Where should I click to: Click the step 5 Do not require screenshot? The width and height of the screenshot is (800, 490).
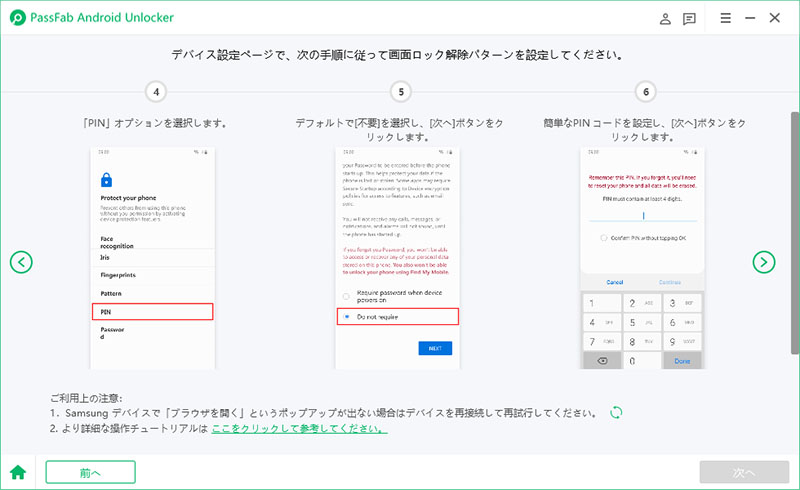click(x=397, y=258)
